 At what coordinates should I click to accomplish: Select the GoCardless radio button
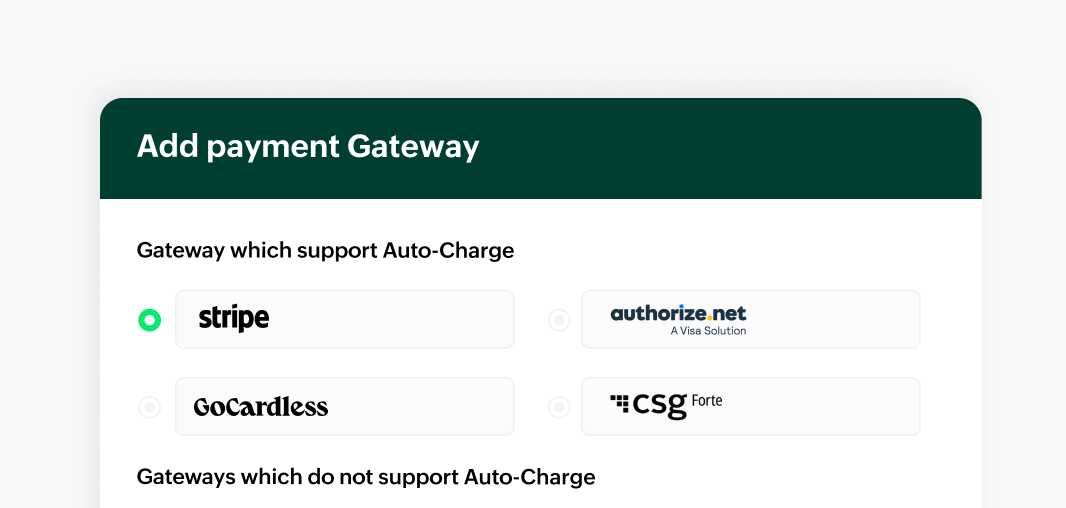pos(149,407)
